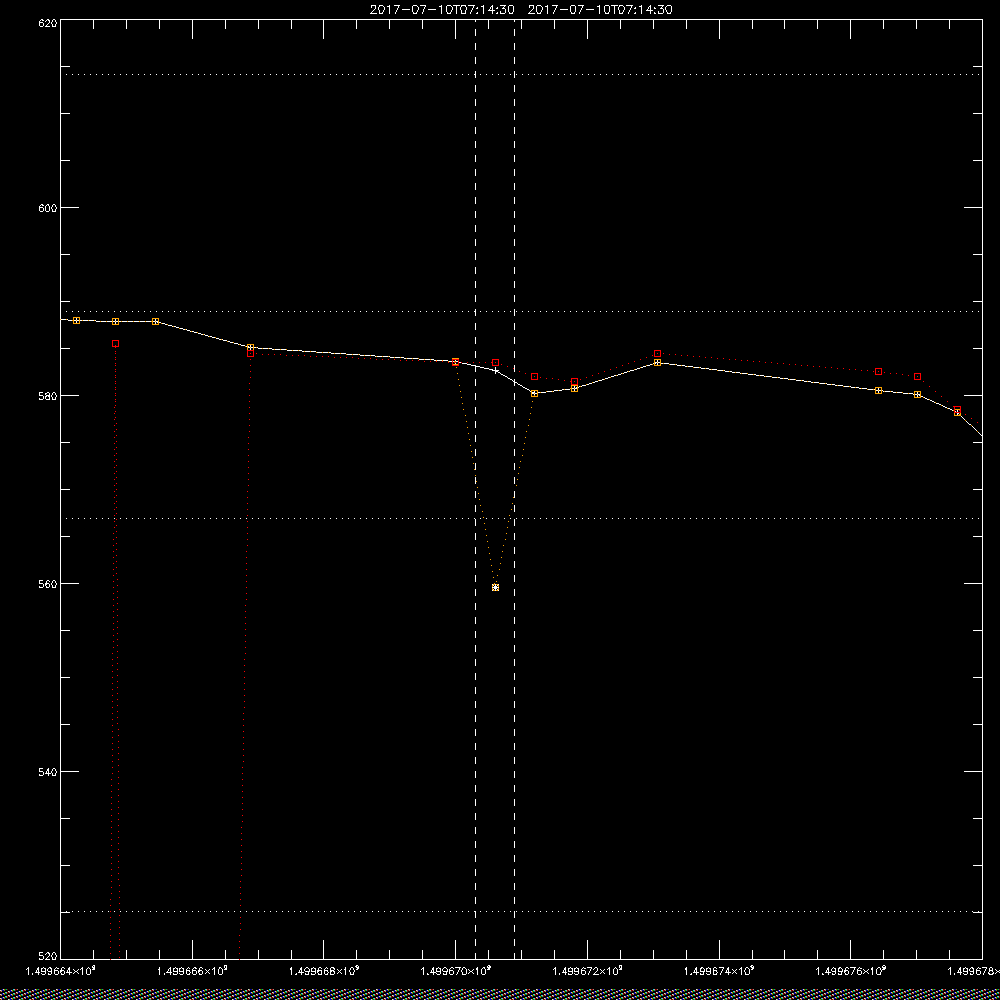Click the x-axis label 1.499670×10⁹
This screenshot has width=1000, height=1000.
pos(456,971)
